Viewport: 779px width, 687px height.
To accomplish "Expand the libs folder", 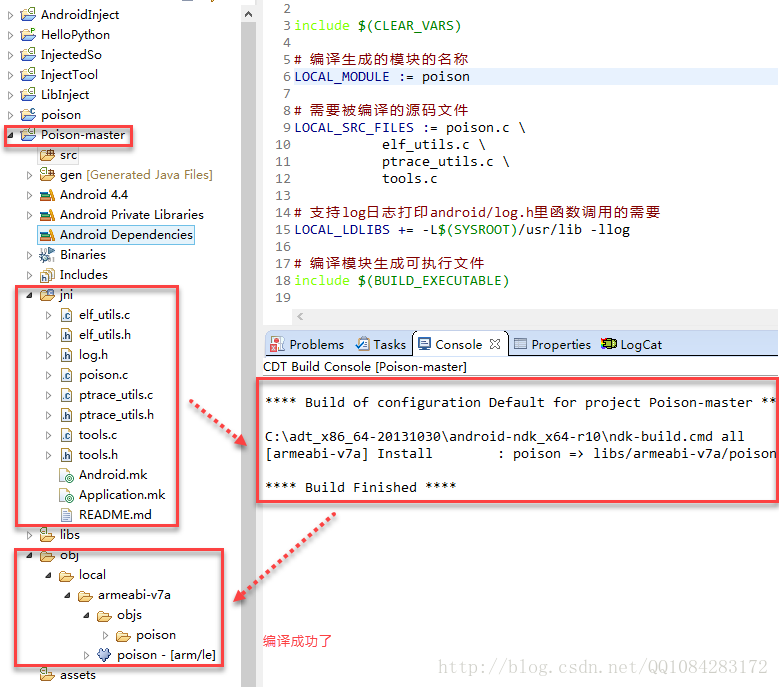I will tap(29, 535).
